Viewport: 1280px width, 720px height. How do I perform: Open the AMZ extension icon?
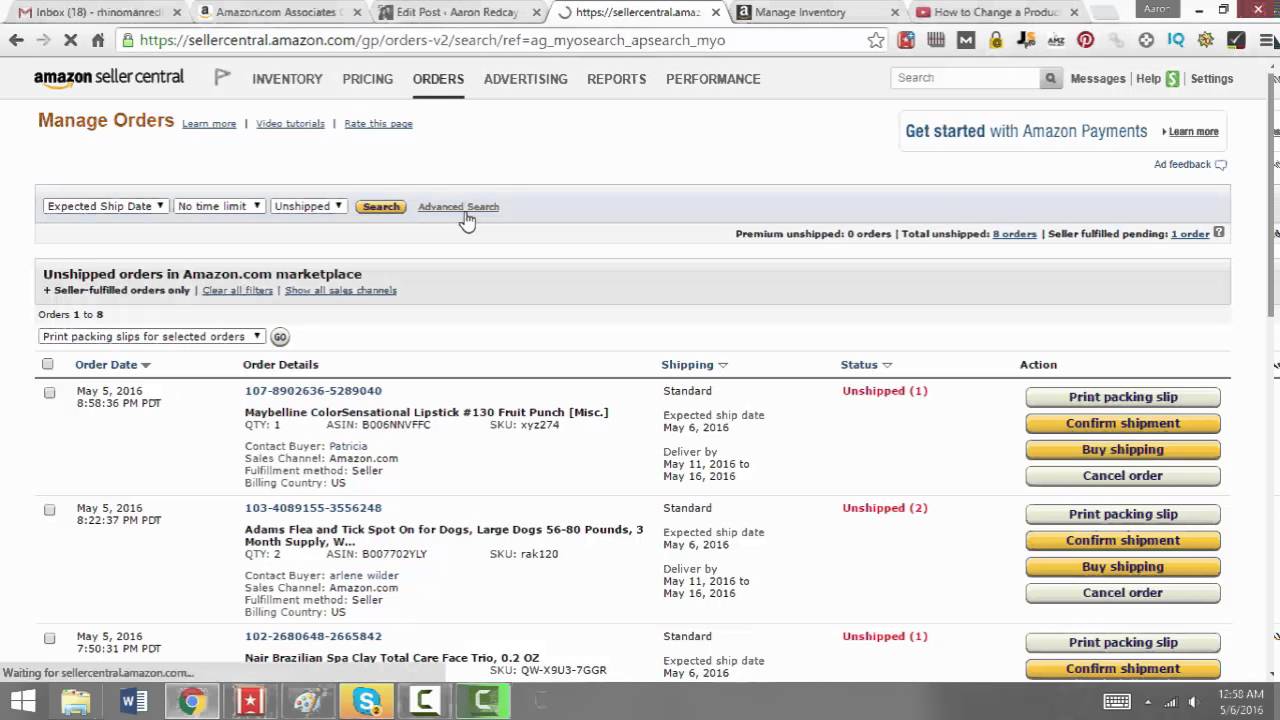coord(1056,40)
